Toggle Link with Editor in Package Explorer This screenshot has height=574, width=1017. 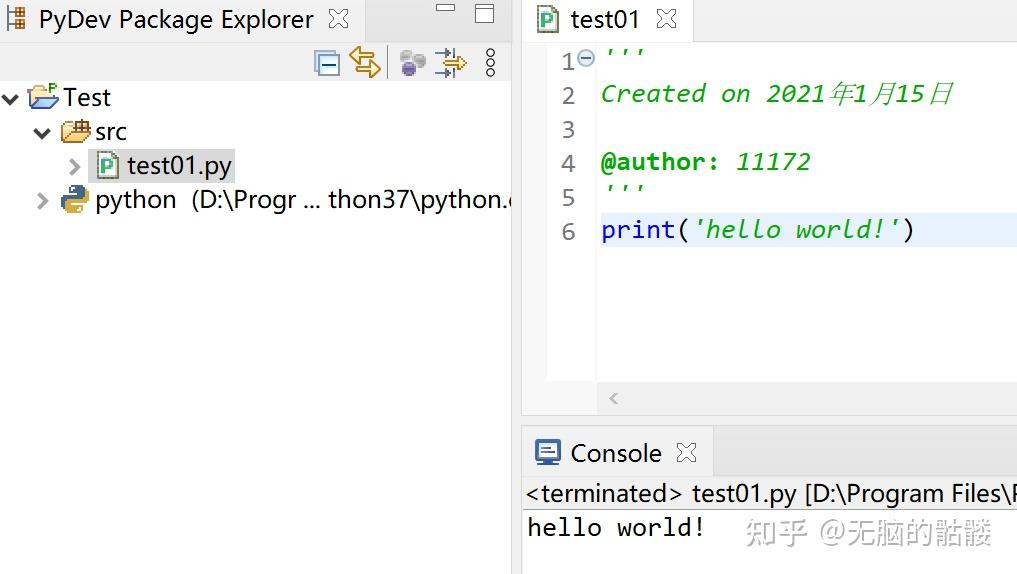365,62
